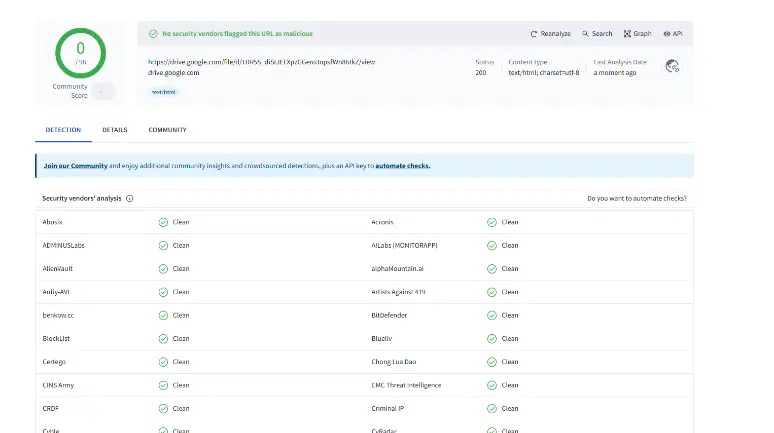Click the automate checks link in banner

[403, 166]
